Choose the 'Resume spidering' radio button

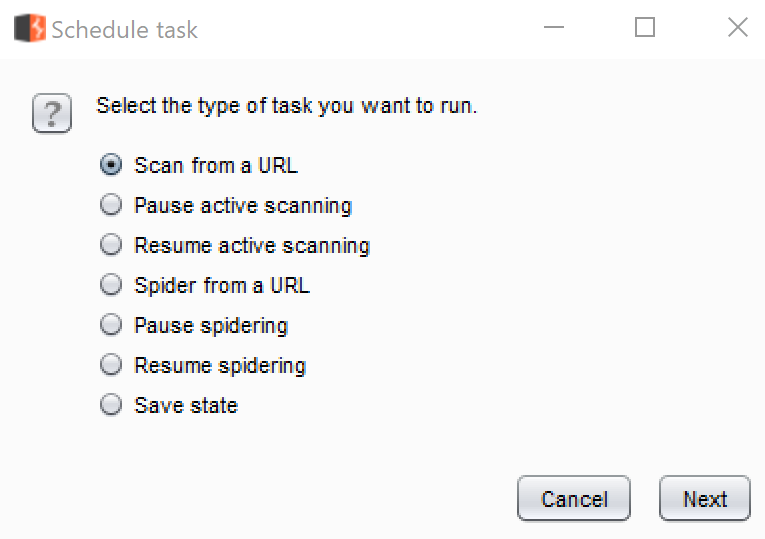click(111, 365)
